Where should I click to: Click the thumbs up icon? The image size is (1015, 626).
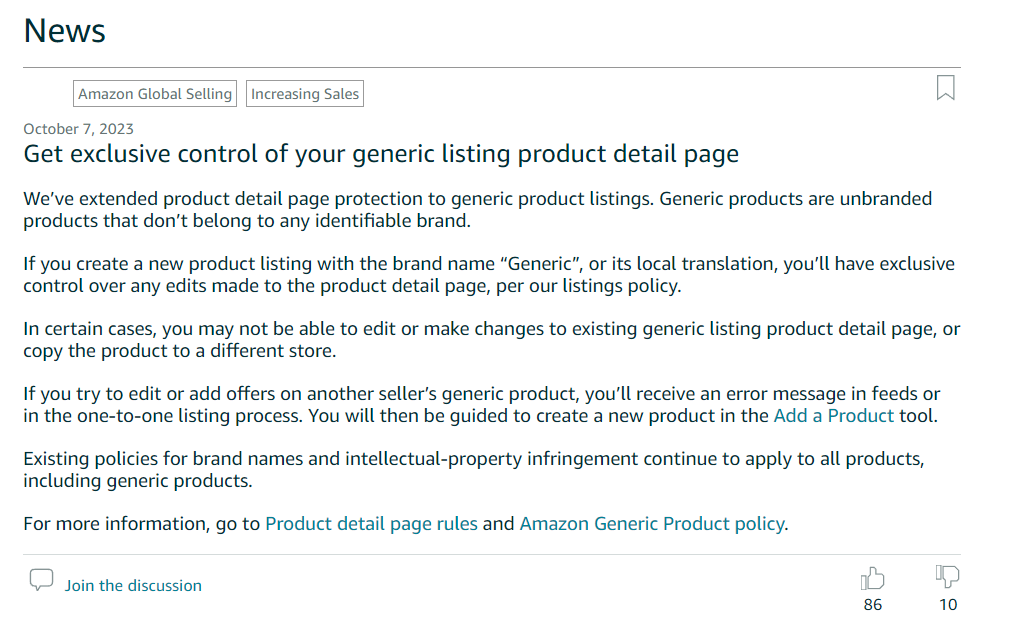point(872,578)
